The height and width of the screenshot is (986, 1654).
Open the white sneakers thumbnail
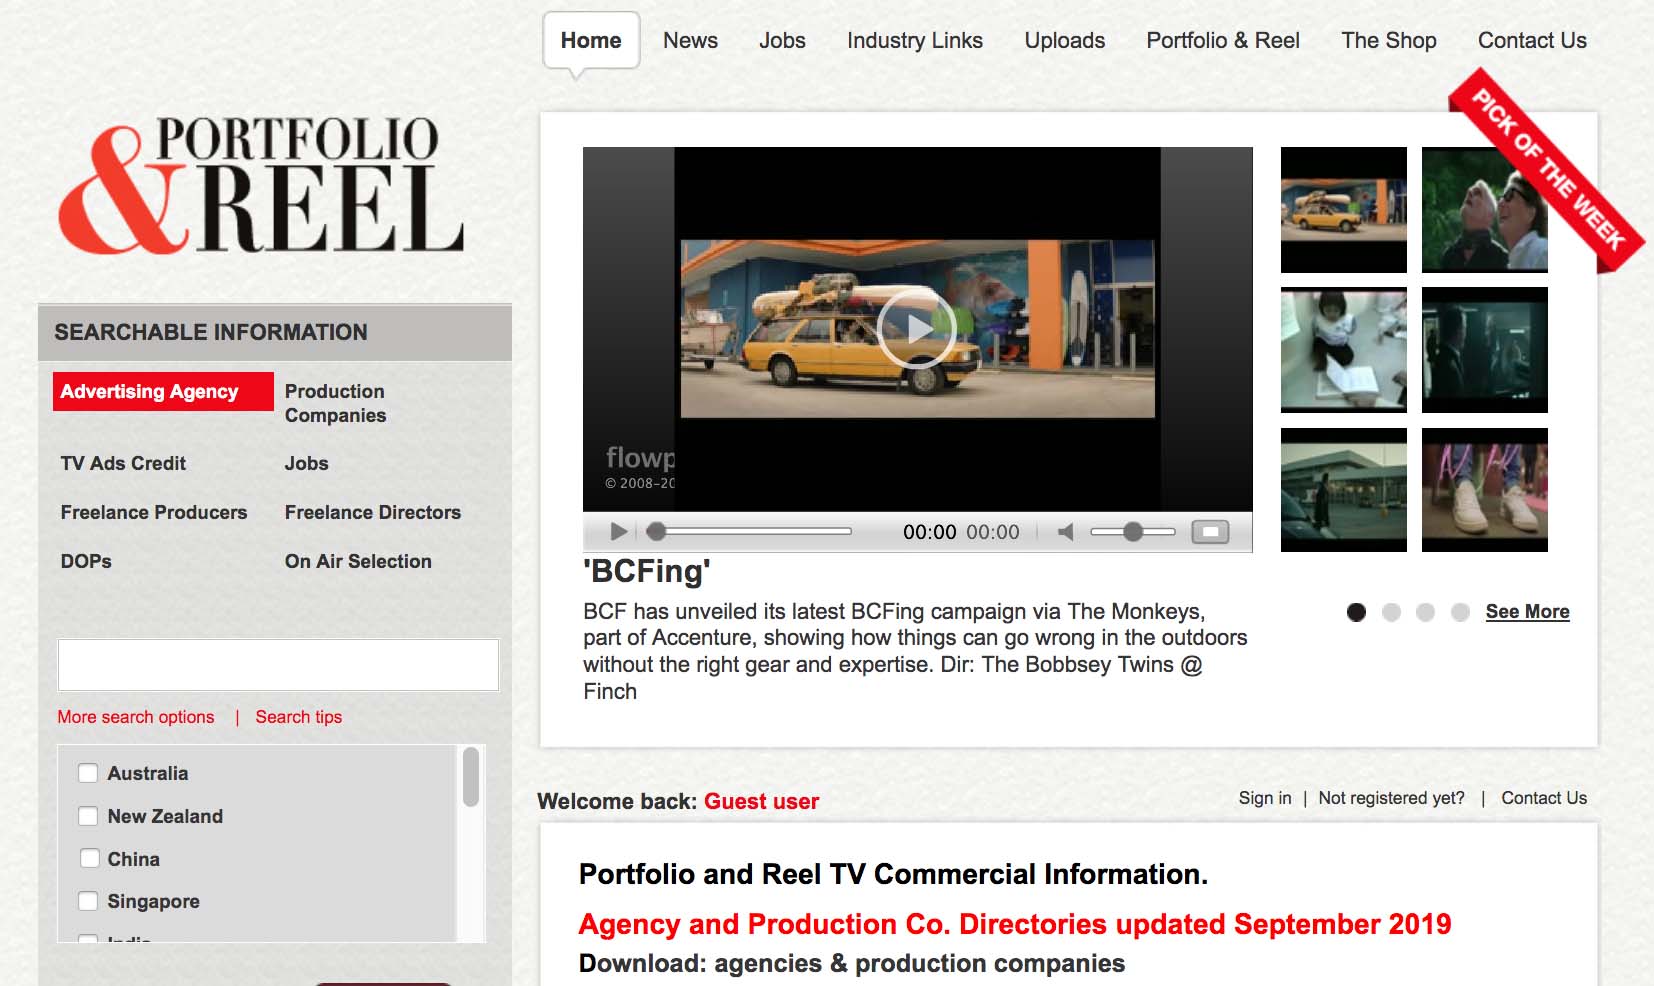(1485, 490)
